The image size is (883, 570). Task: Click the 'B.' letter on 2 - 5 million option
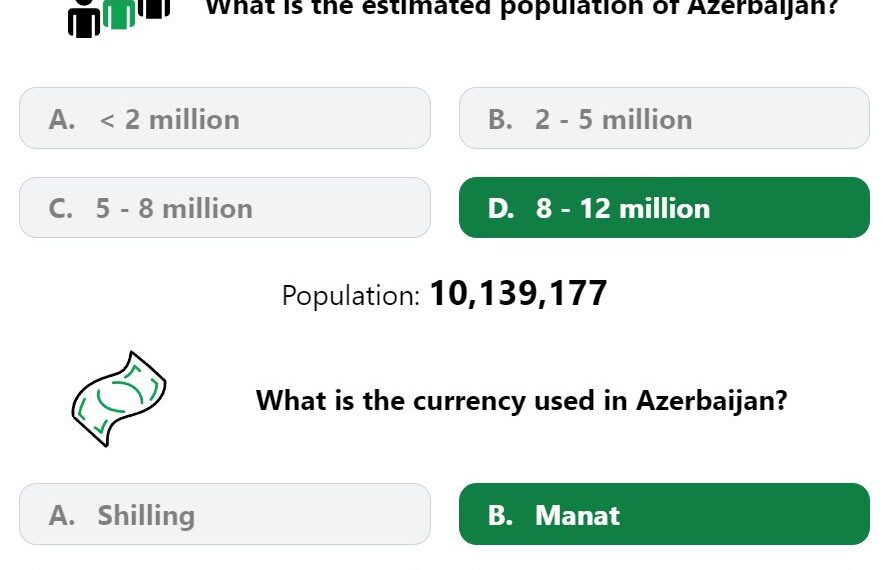(x=501, y=119)
